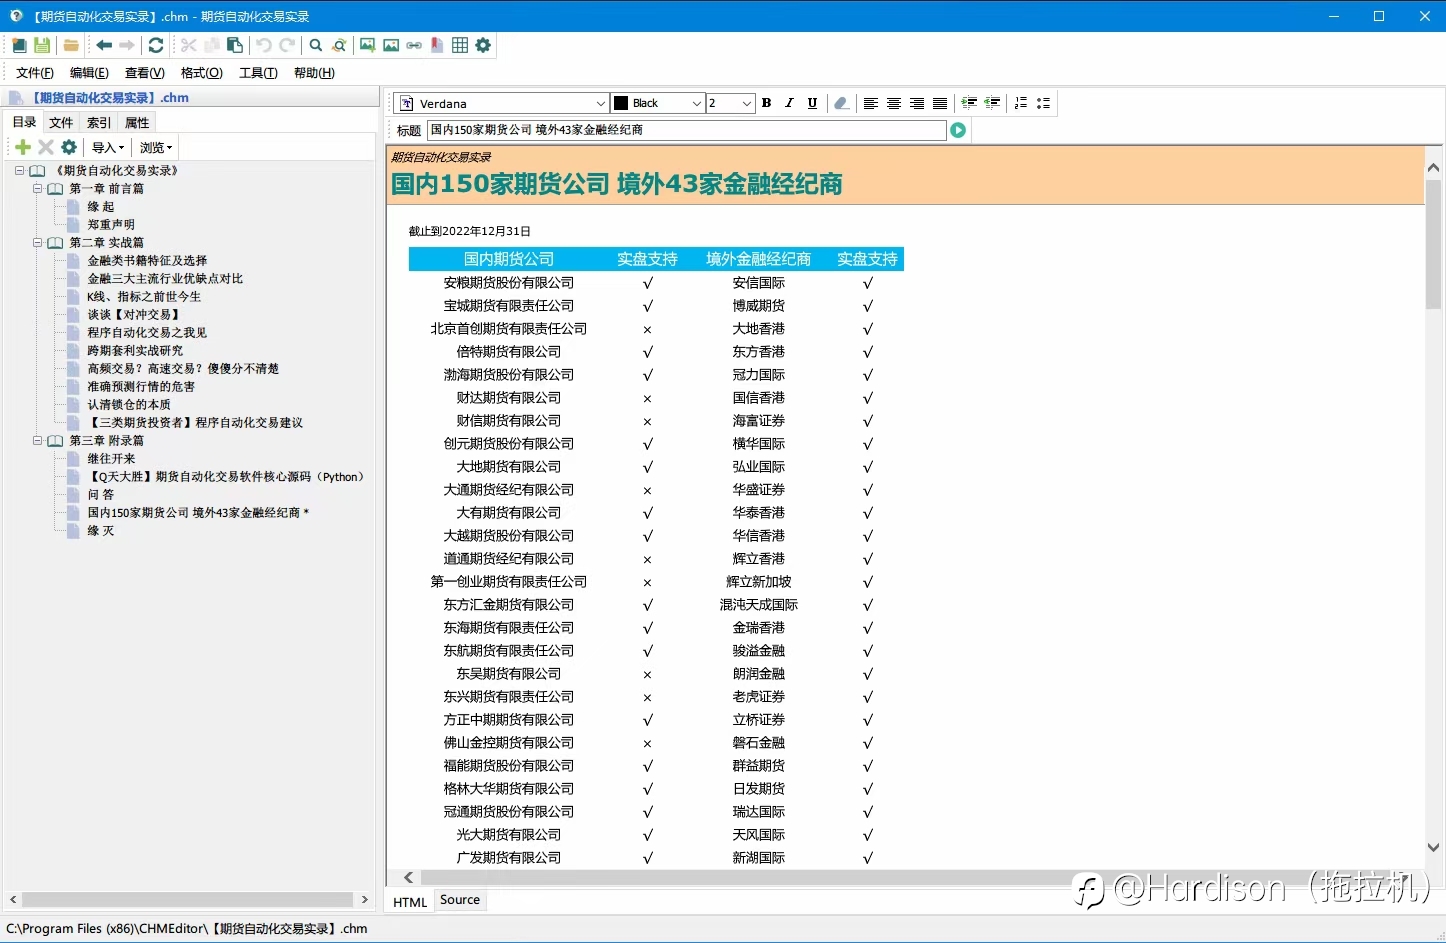
Task: Add a new topic with the green plus
Action: (23, 147)
